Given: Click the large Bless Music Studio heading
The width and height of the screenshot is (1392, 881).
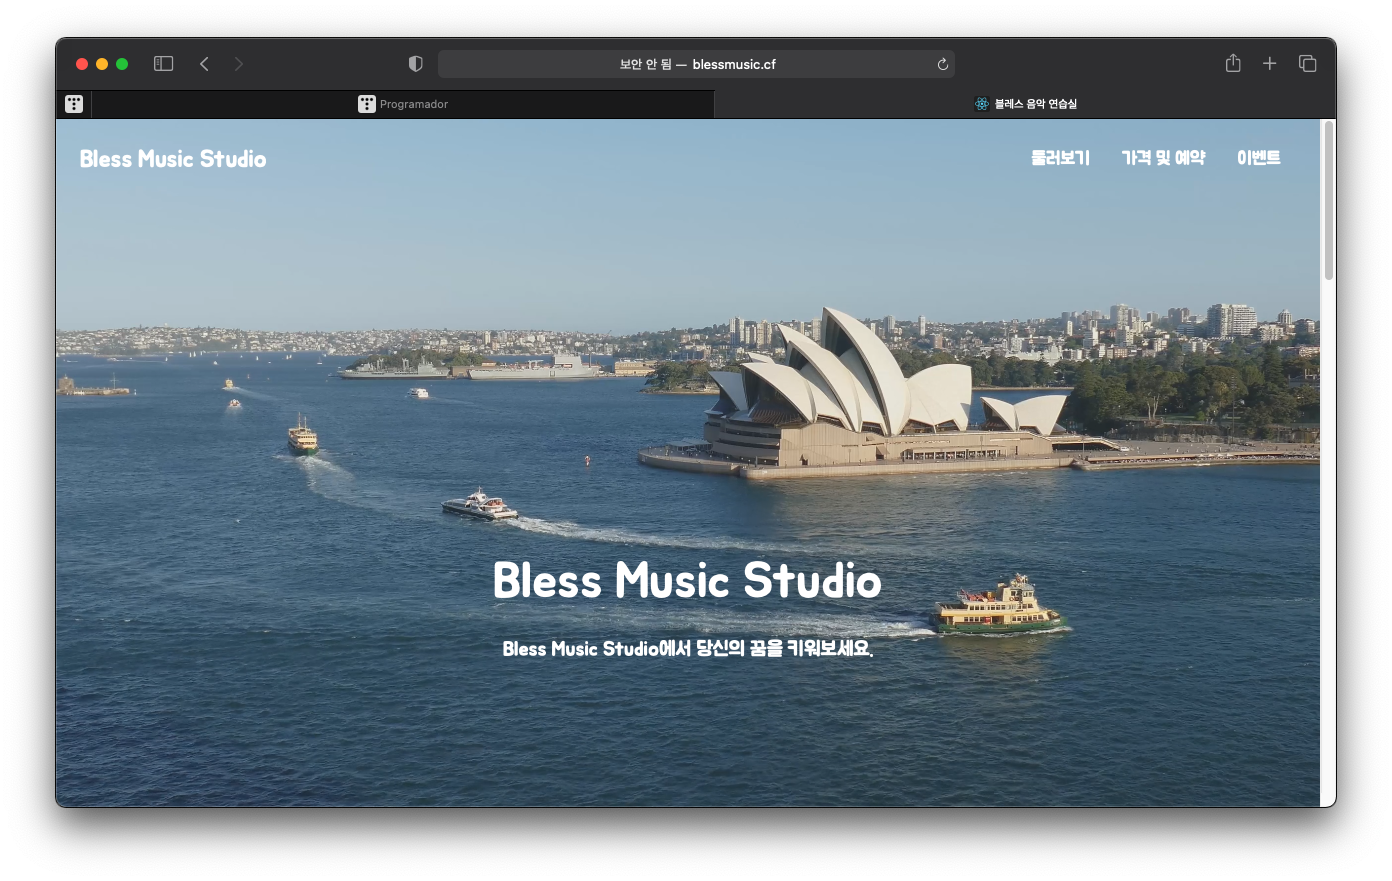Looking at the screenshot, I should click(x=687, y=581).
